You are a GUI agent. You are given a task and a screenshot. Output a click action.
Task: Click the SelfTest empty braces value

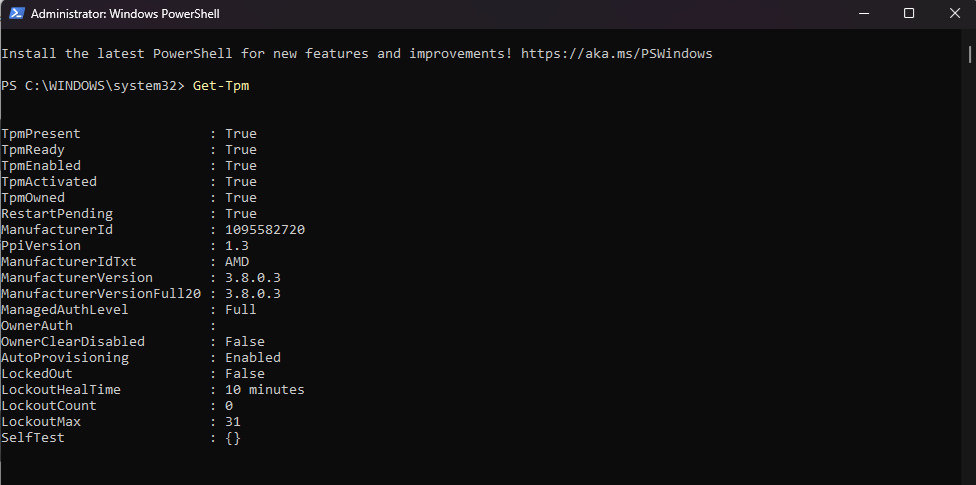click(233, 437)
